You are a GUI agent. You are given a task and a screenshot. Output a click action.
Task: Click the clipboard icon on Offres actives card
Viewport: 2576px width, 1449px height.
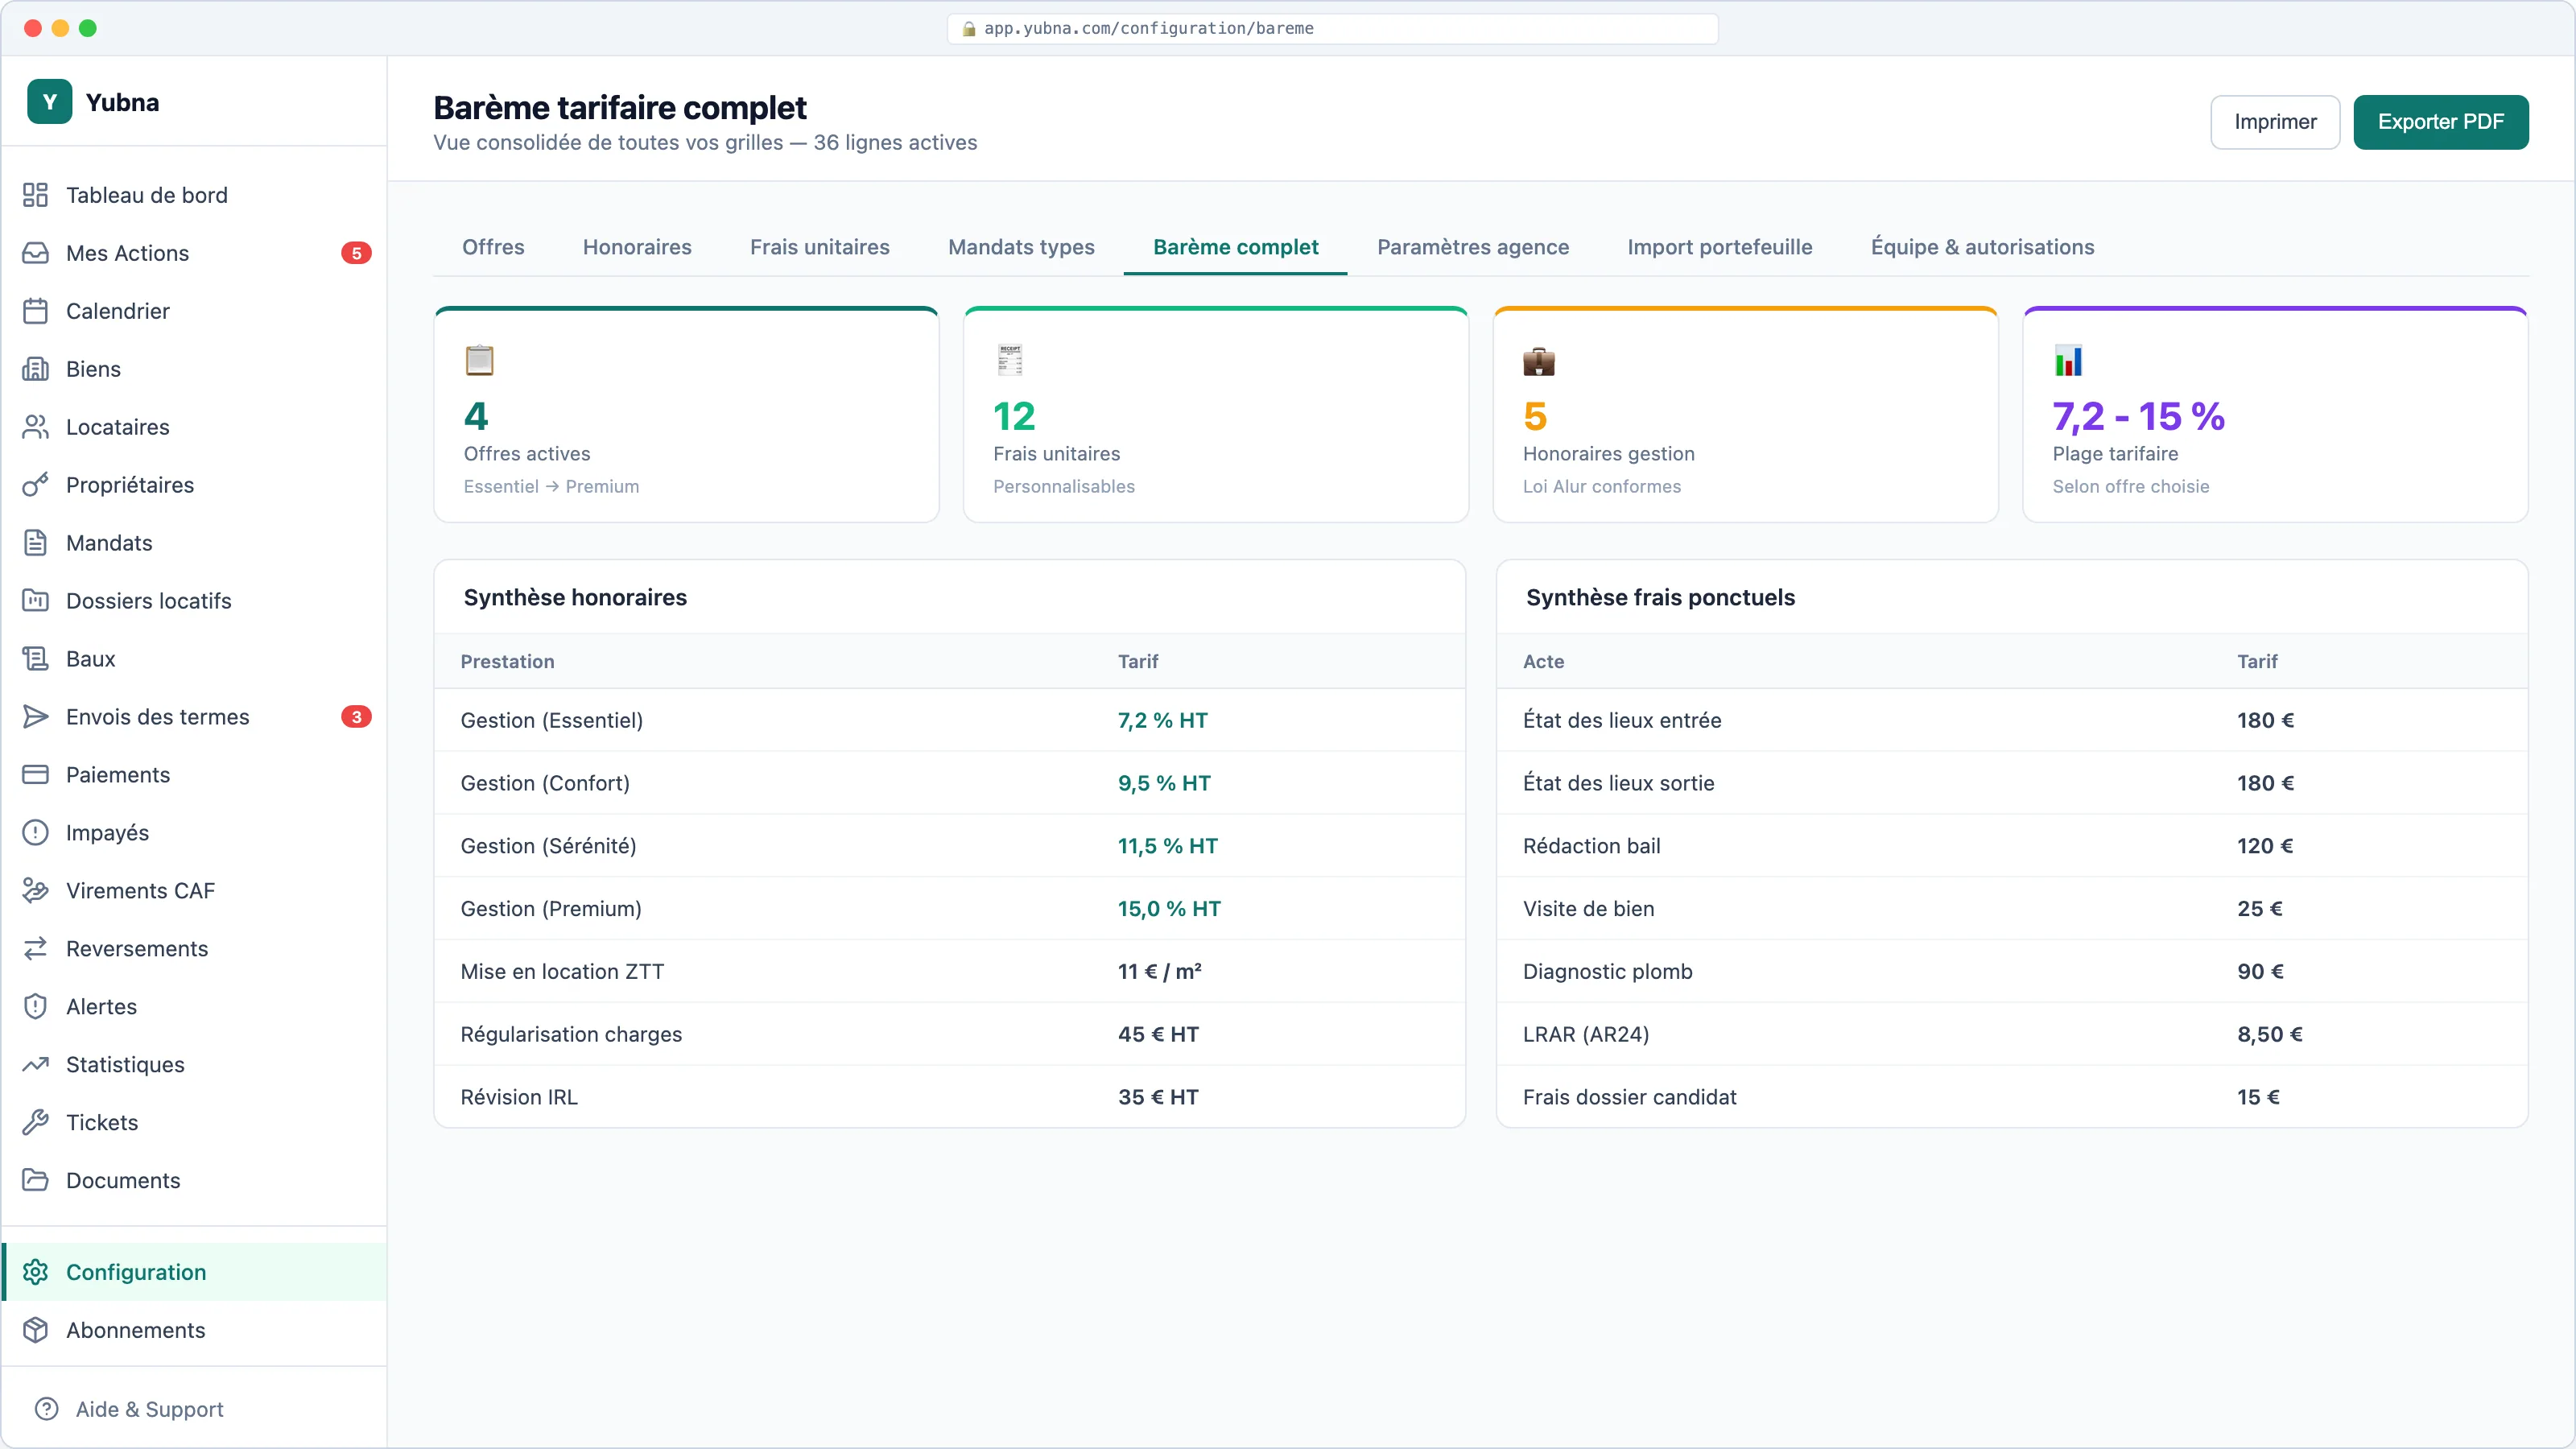480,360
